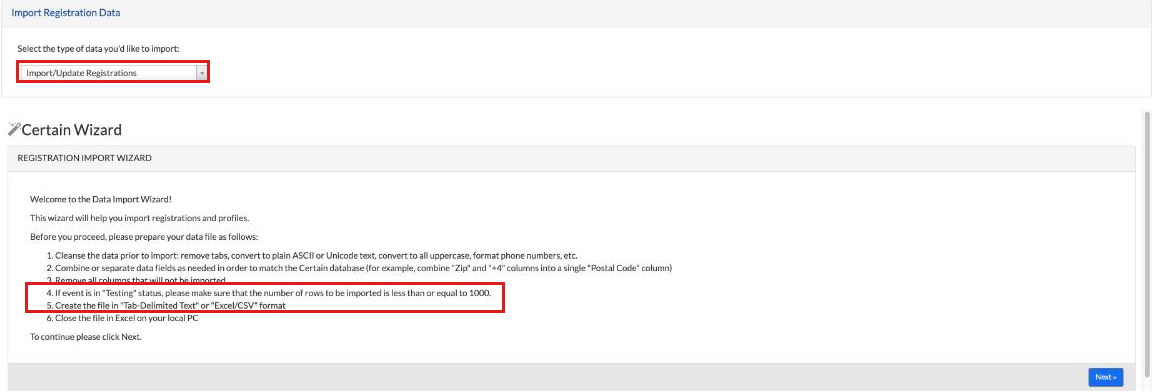This screenshot has height=392, width=1152.
Task: Click the step 2 'Combine or separate data fields' line
Action: tap(358, 268)
